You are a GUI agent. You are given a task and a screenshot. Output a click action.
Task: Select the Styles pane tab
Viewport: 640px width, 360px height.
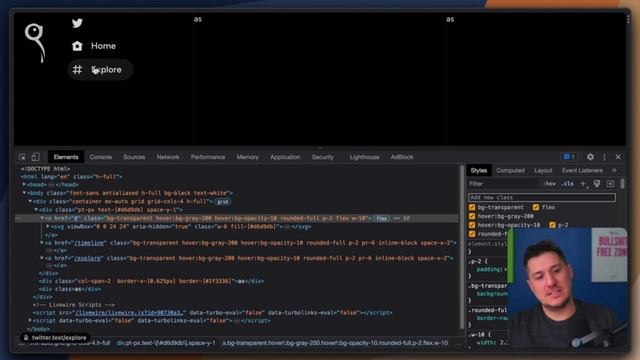(x=479, y=171)
